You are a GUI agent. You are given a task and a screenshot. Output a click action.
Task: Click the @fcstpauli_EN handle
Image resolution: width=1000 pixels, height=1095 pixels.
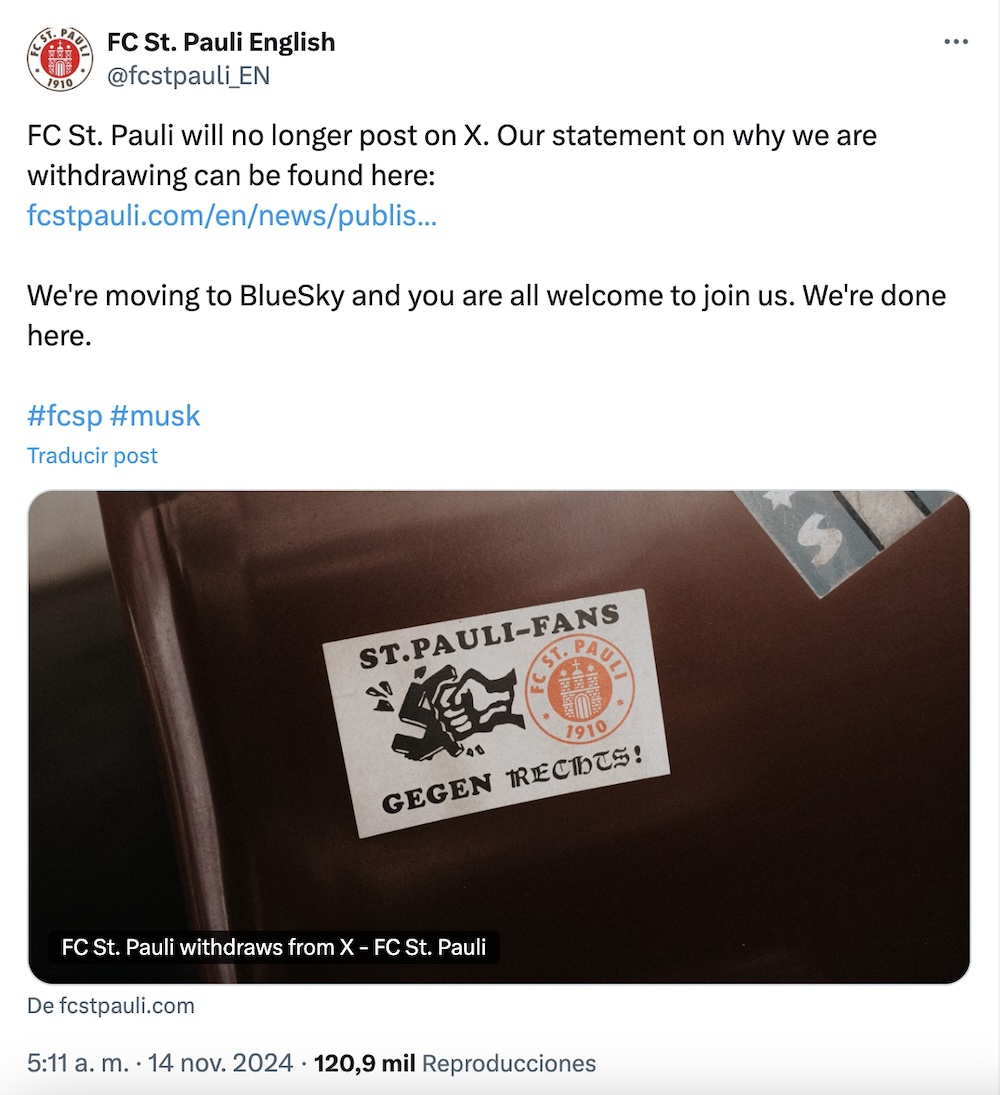[188, 76]
